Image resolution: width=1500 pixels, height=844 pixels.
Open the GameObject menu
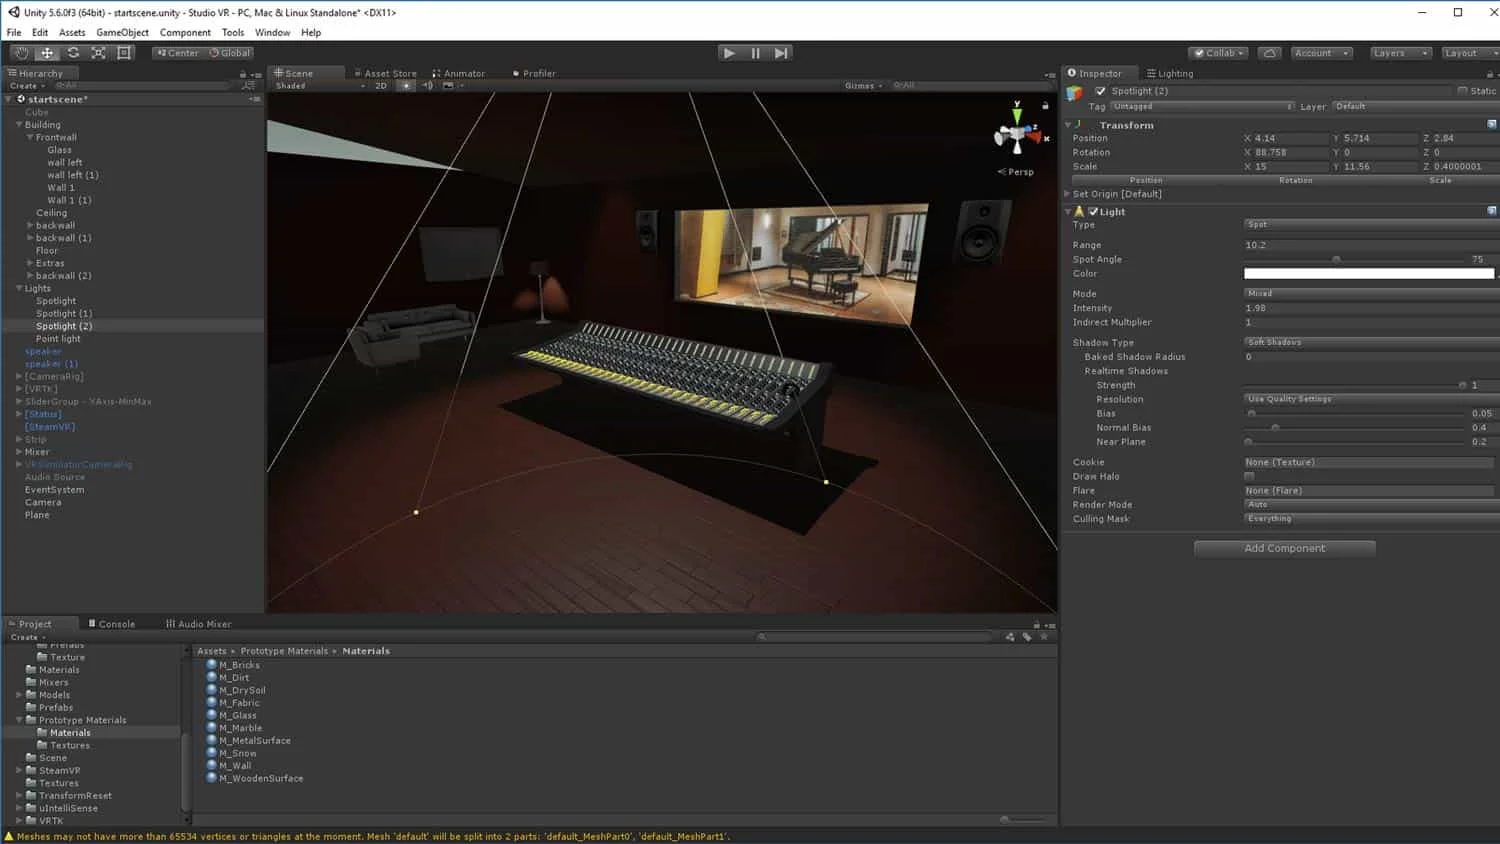[122, 32]
